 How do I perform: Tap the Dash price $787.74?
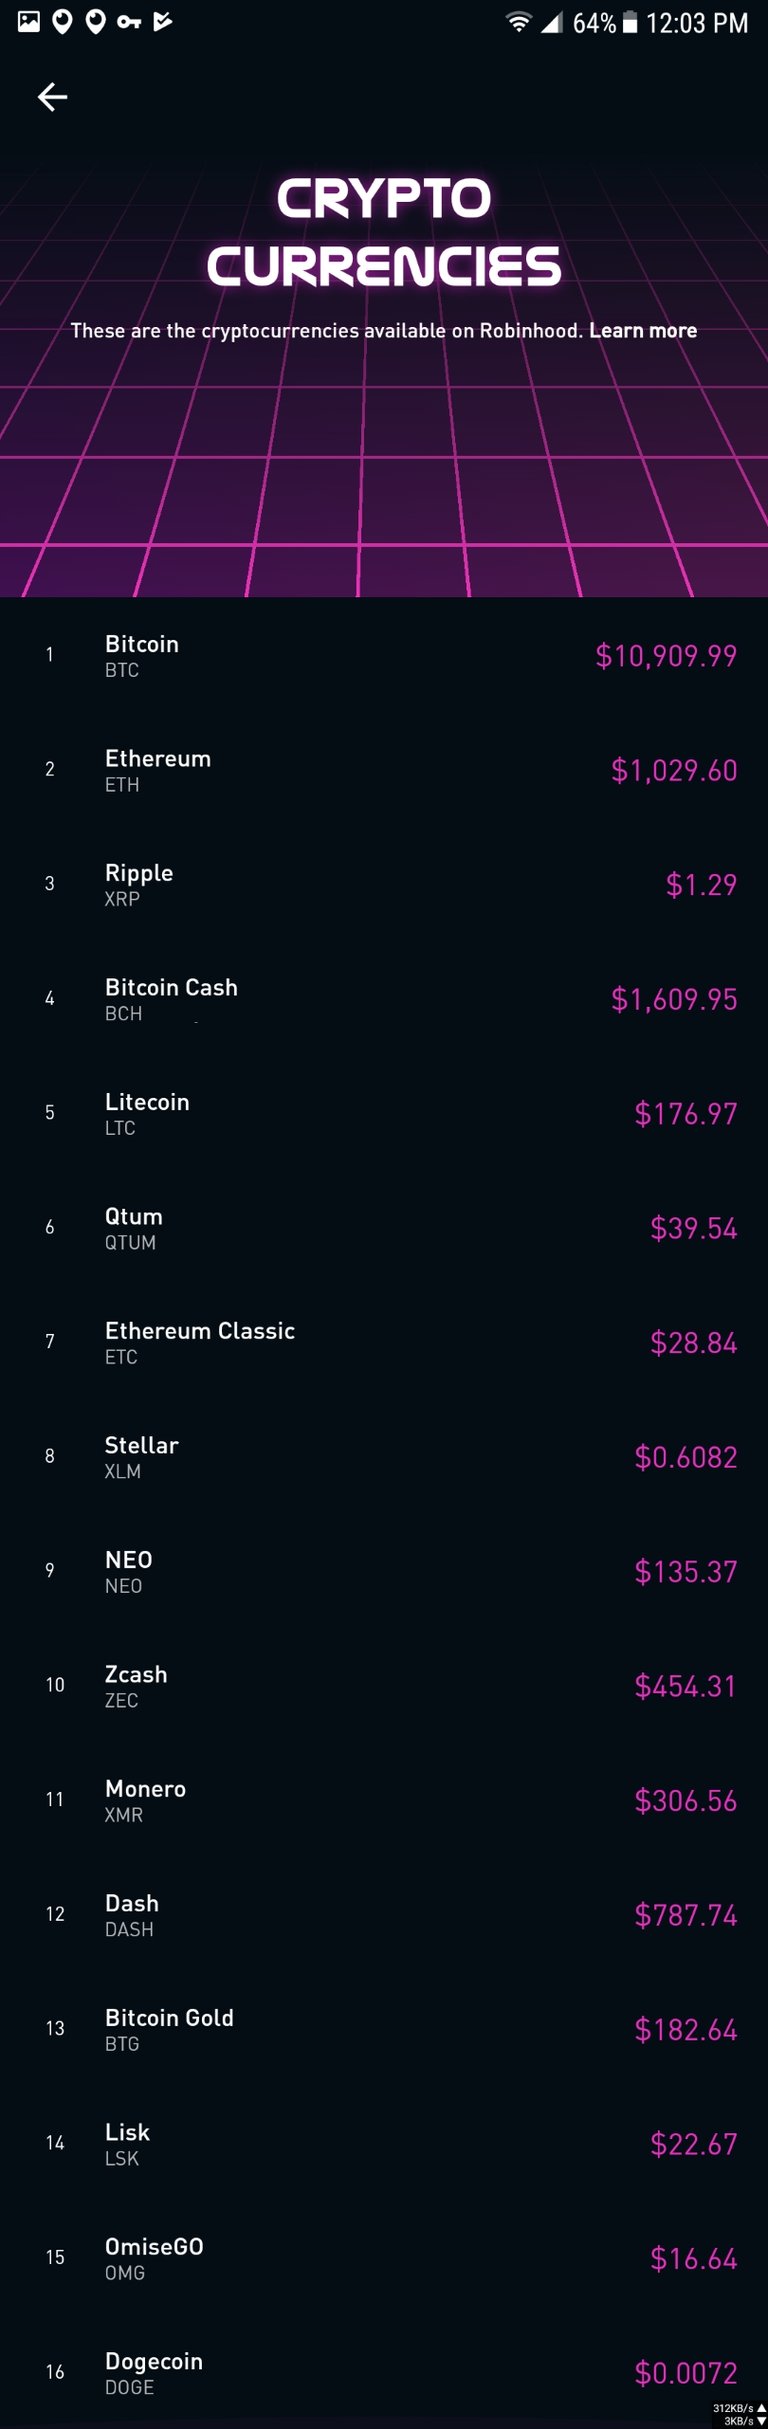pyautogui.click(x=686, y=1915)
